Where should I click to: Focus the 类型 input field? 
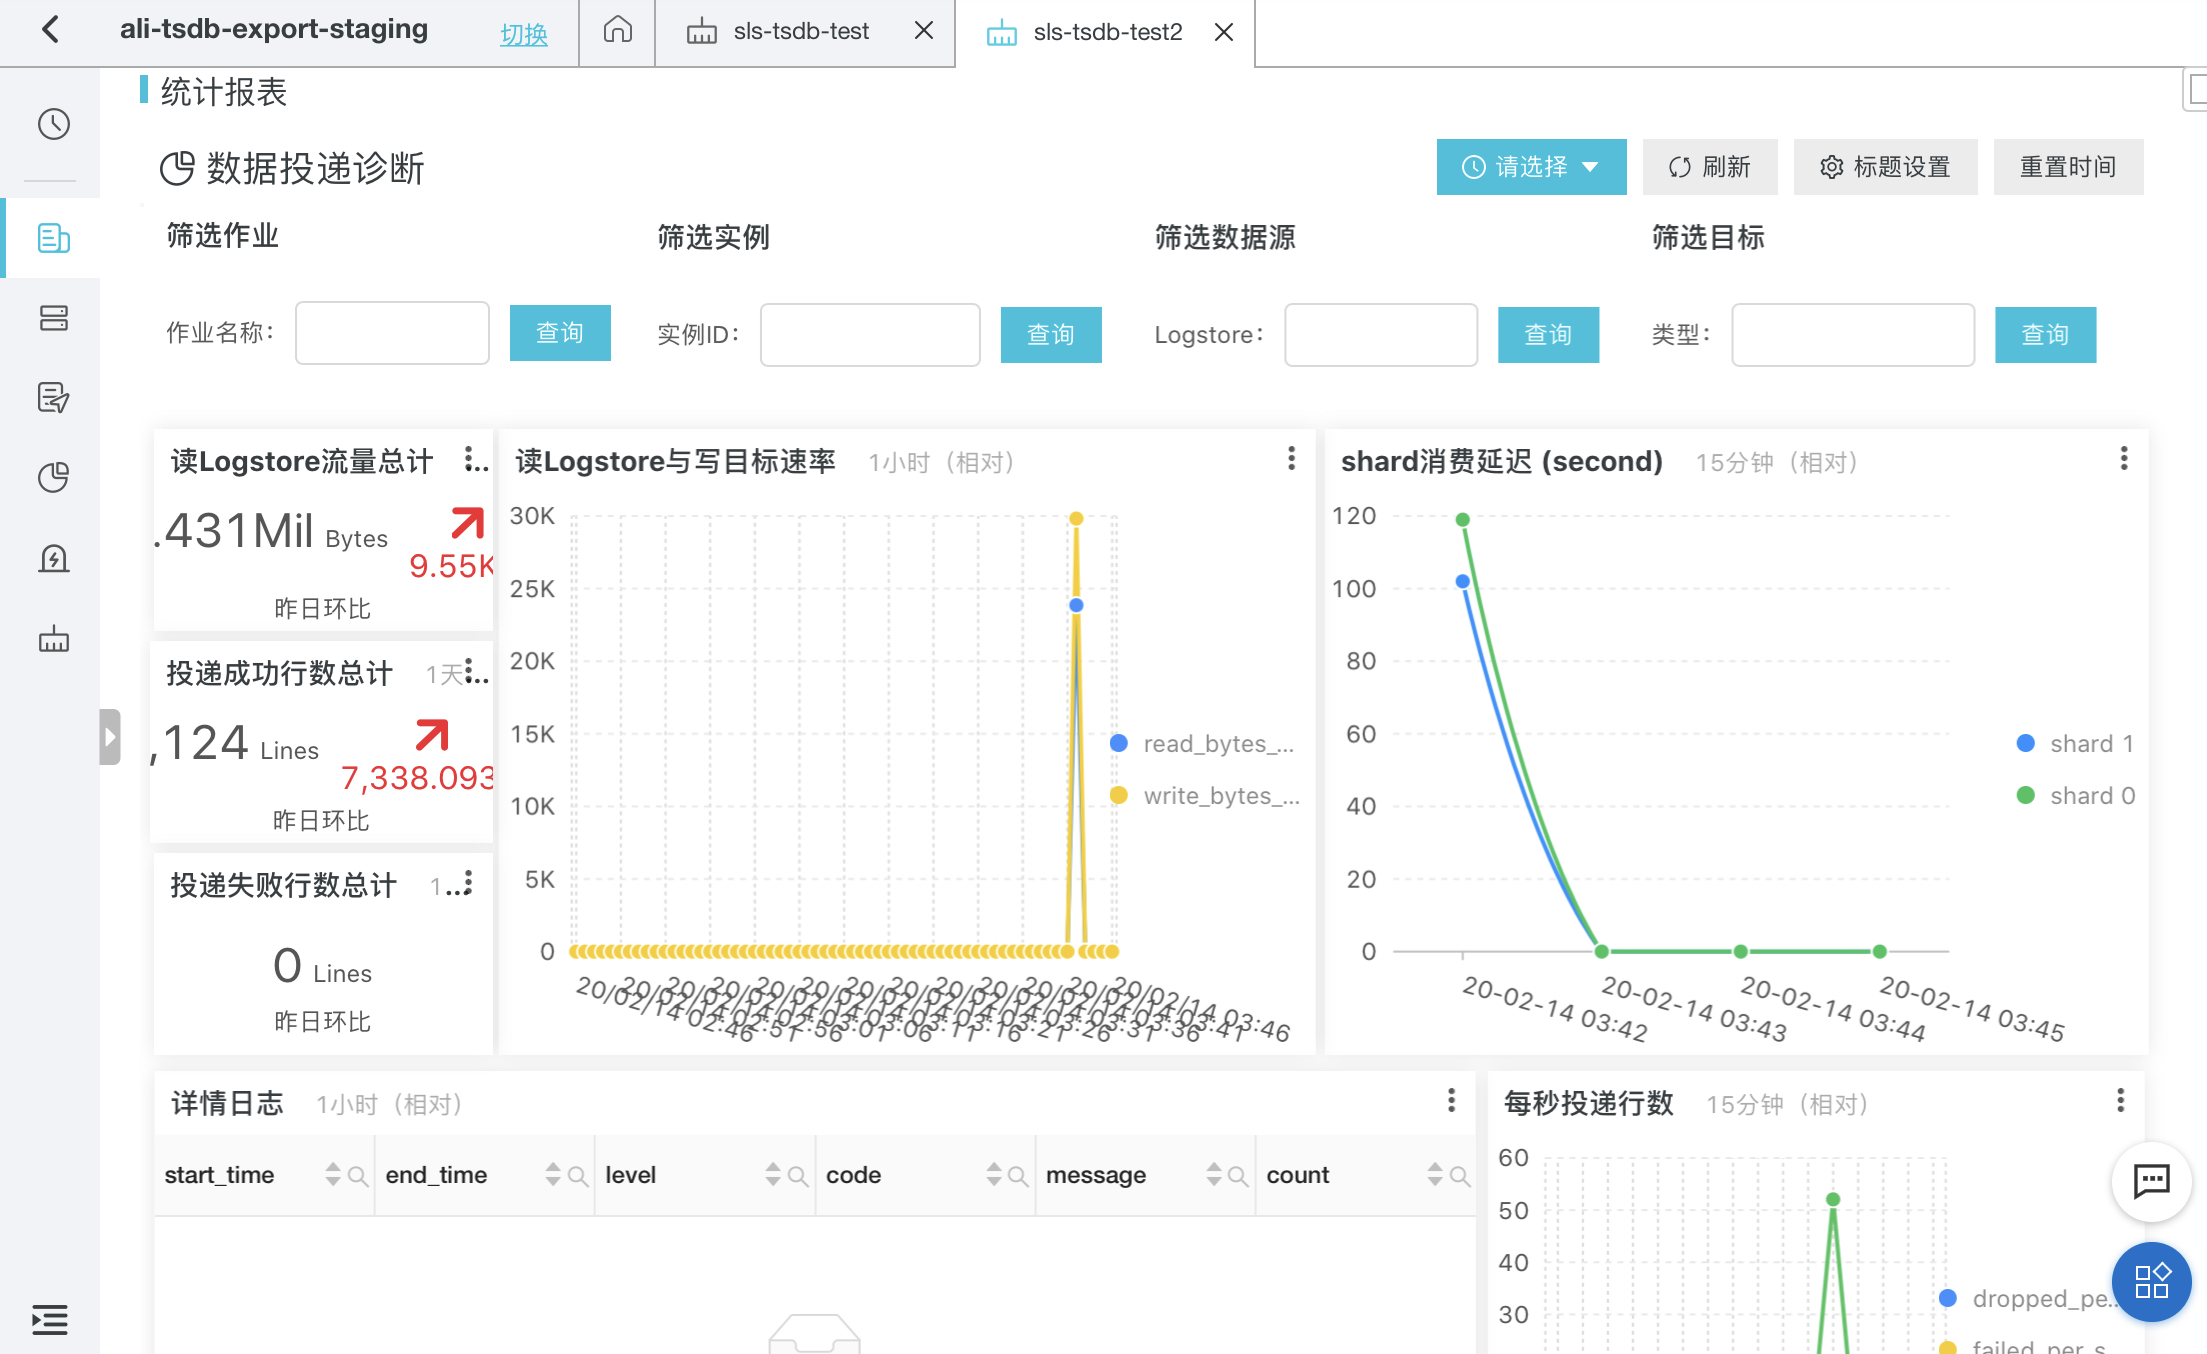tap(1853, 335)
